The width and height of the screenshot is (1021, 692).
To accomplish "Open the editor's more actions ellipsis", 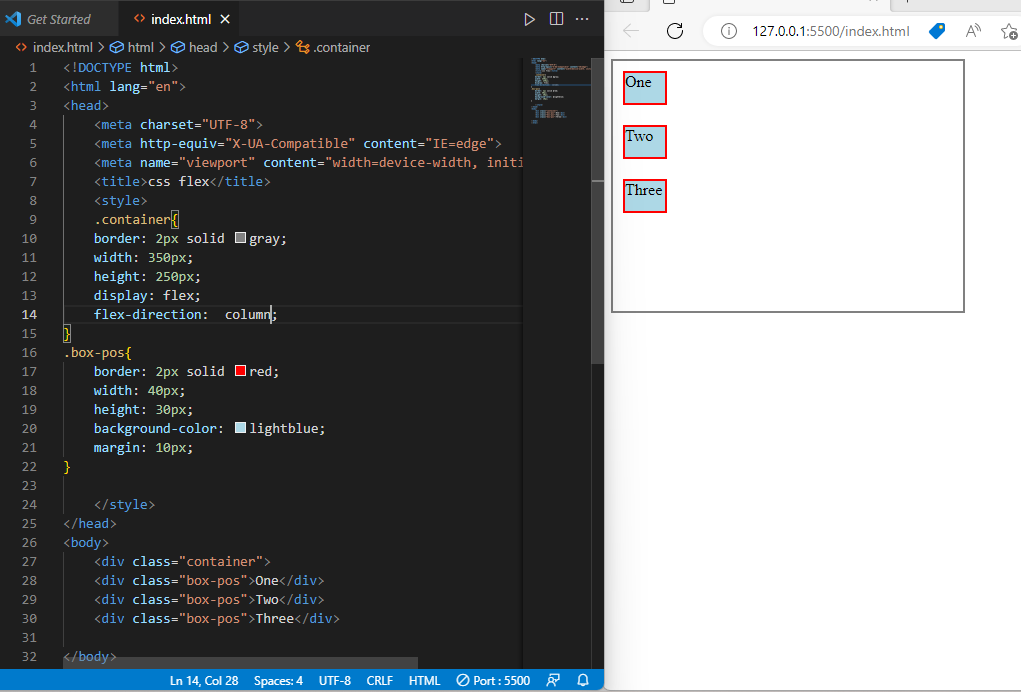I will [582, 19].
